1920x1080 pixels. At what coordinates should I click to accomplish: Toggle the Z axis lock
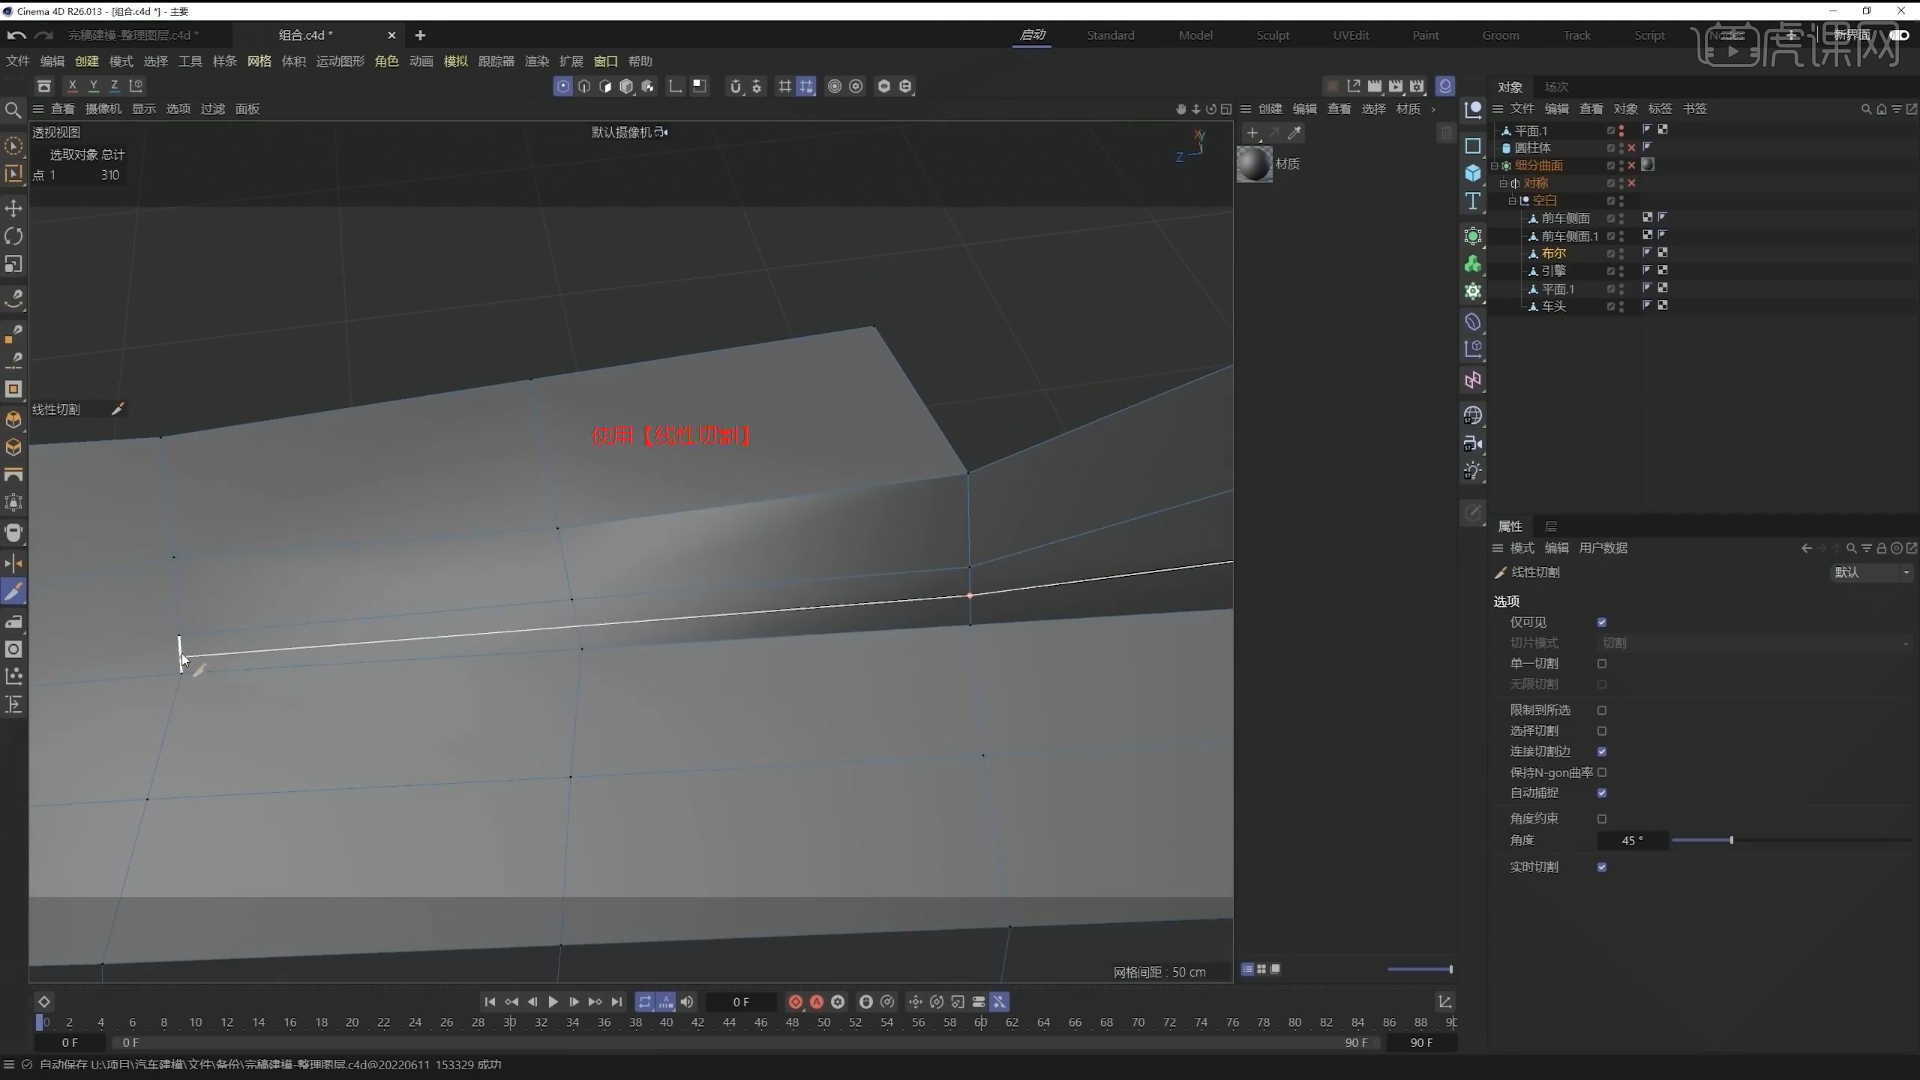pyautogui.click(x=114, y=86)
